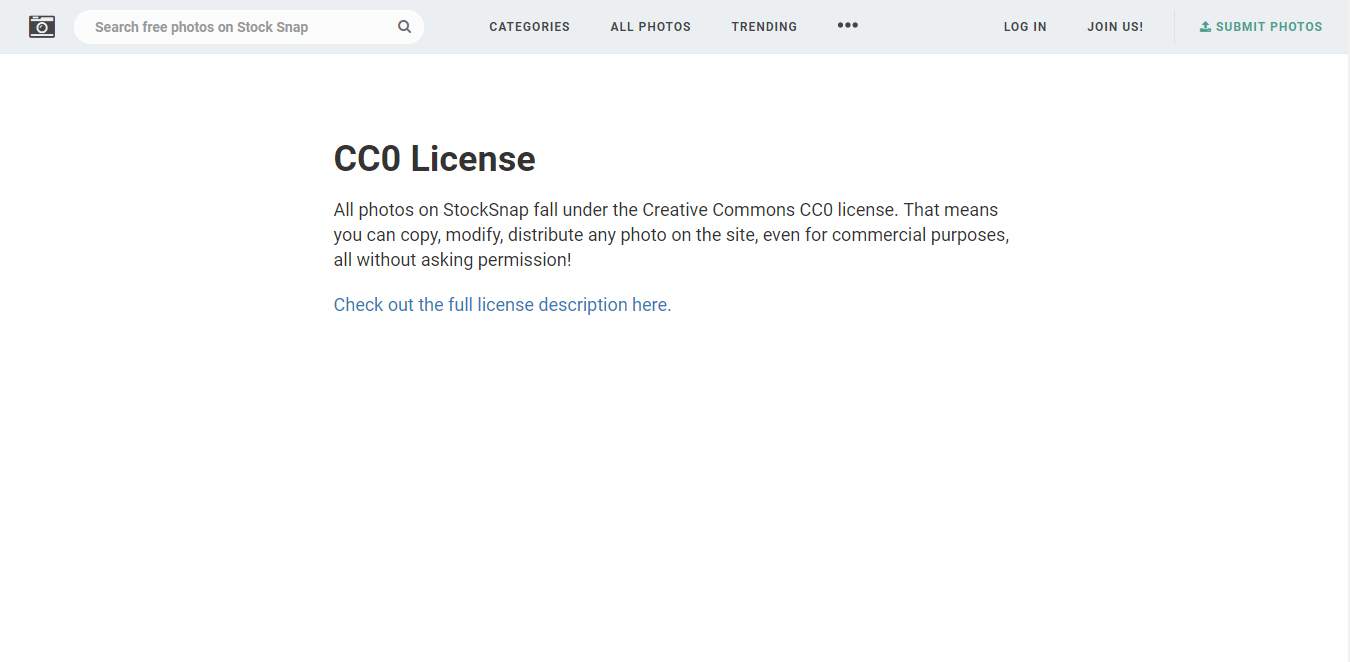
Task: Click the CC0 License heading
Action: click(x=434, y=159)
